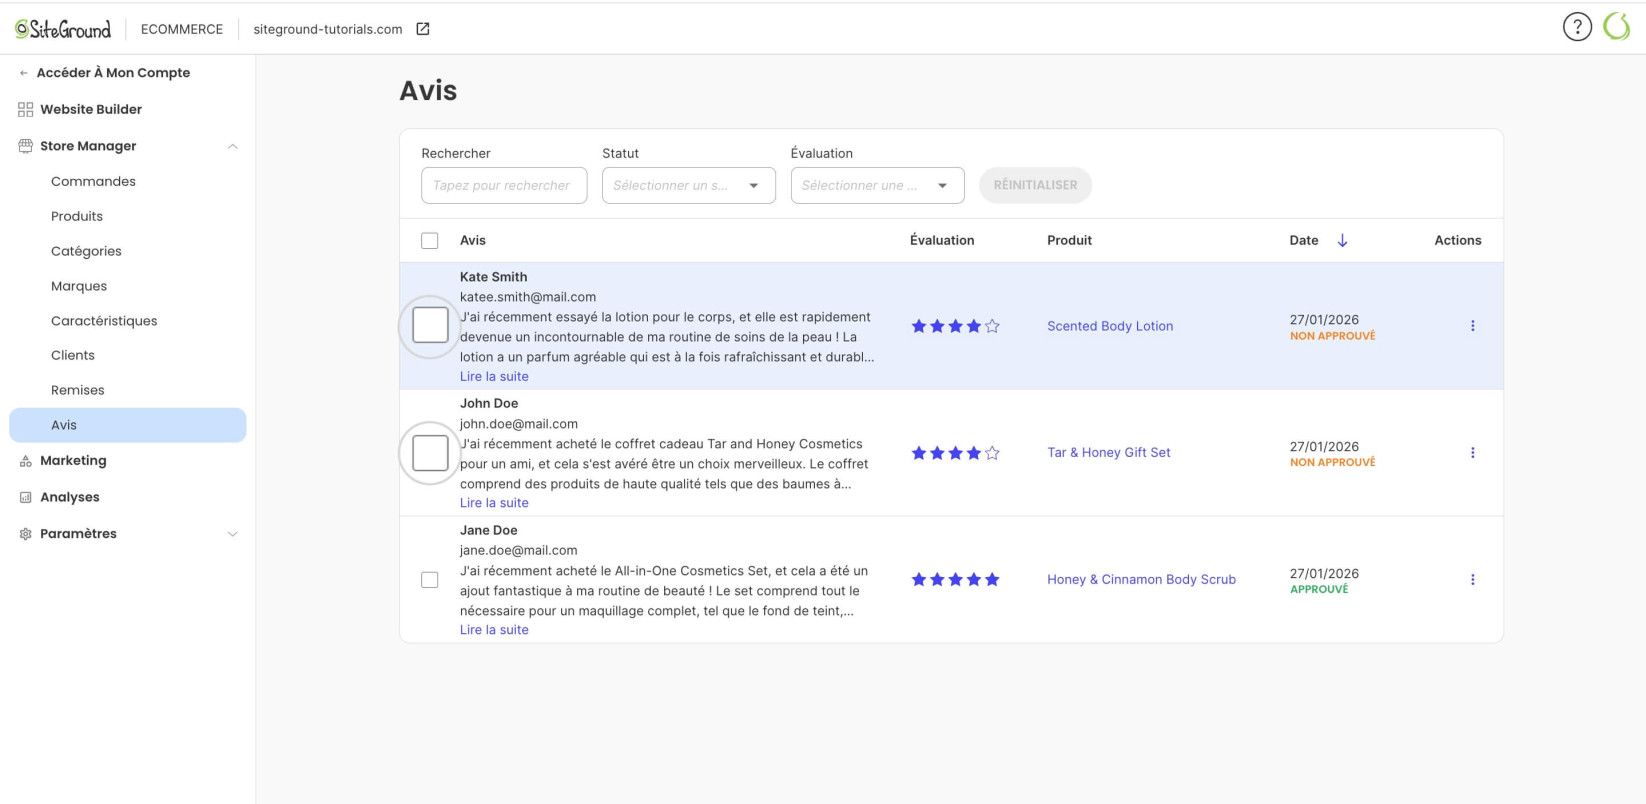
Task: Open the Analyses menu item
Action: pyautogui.click(x=70, y=497)
